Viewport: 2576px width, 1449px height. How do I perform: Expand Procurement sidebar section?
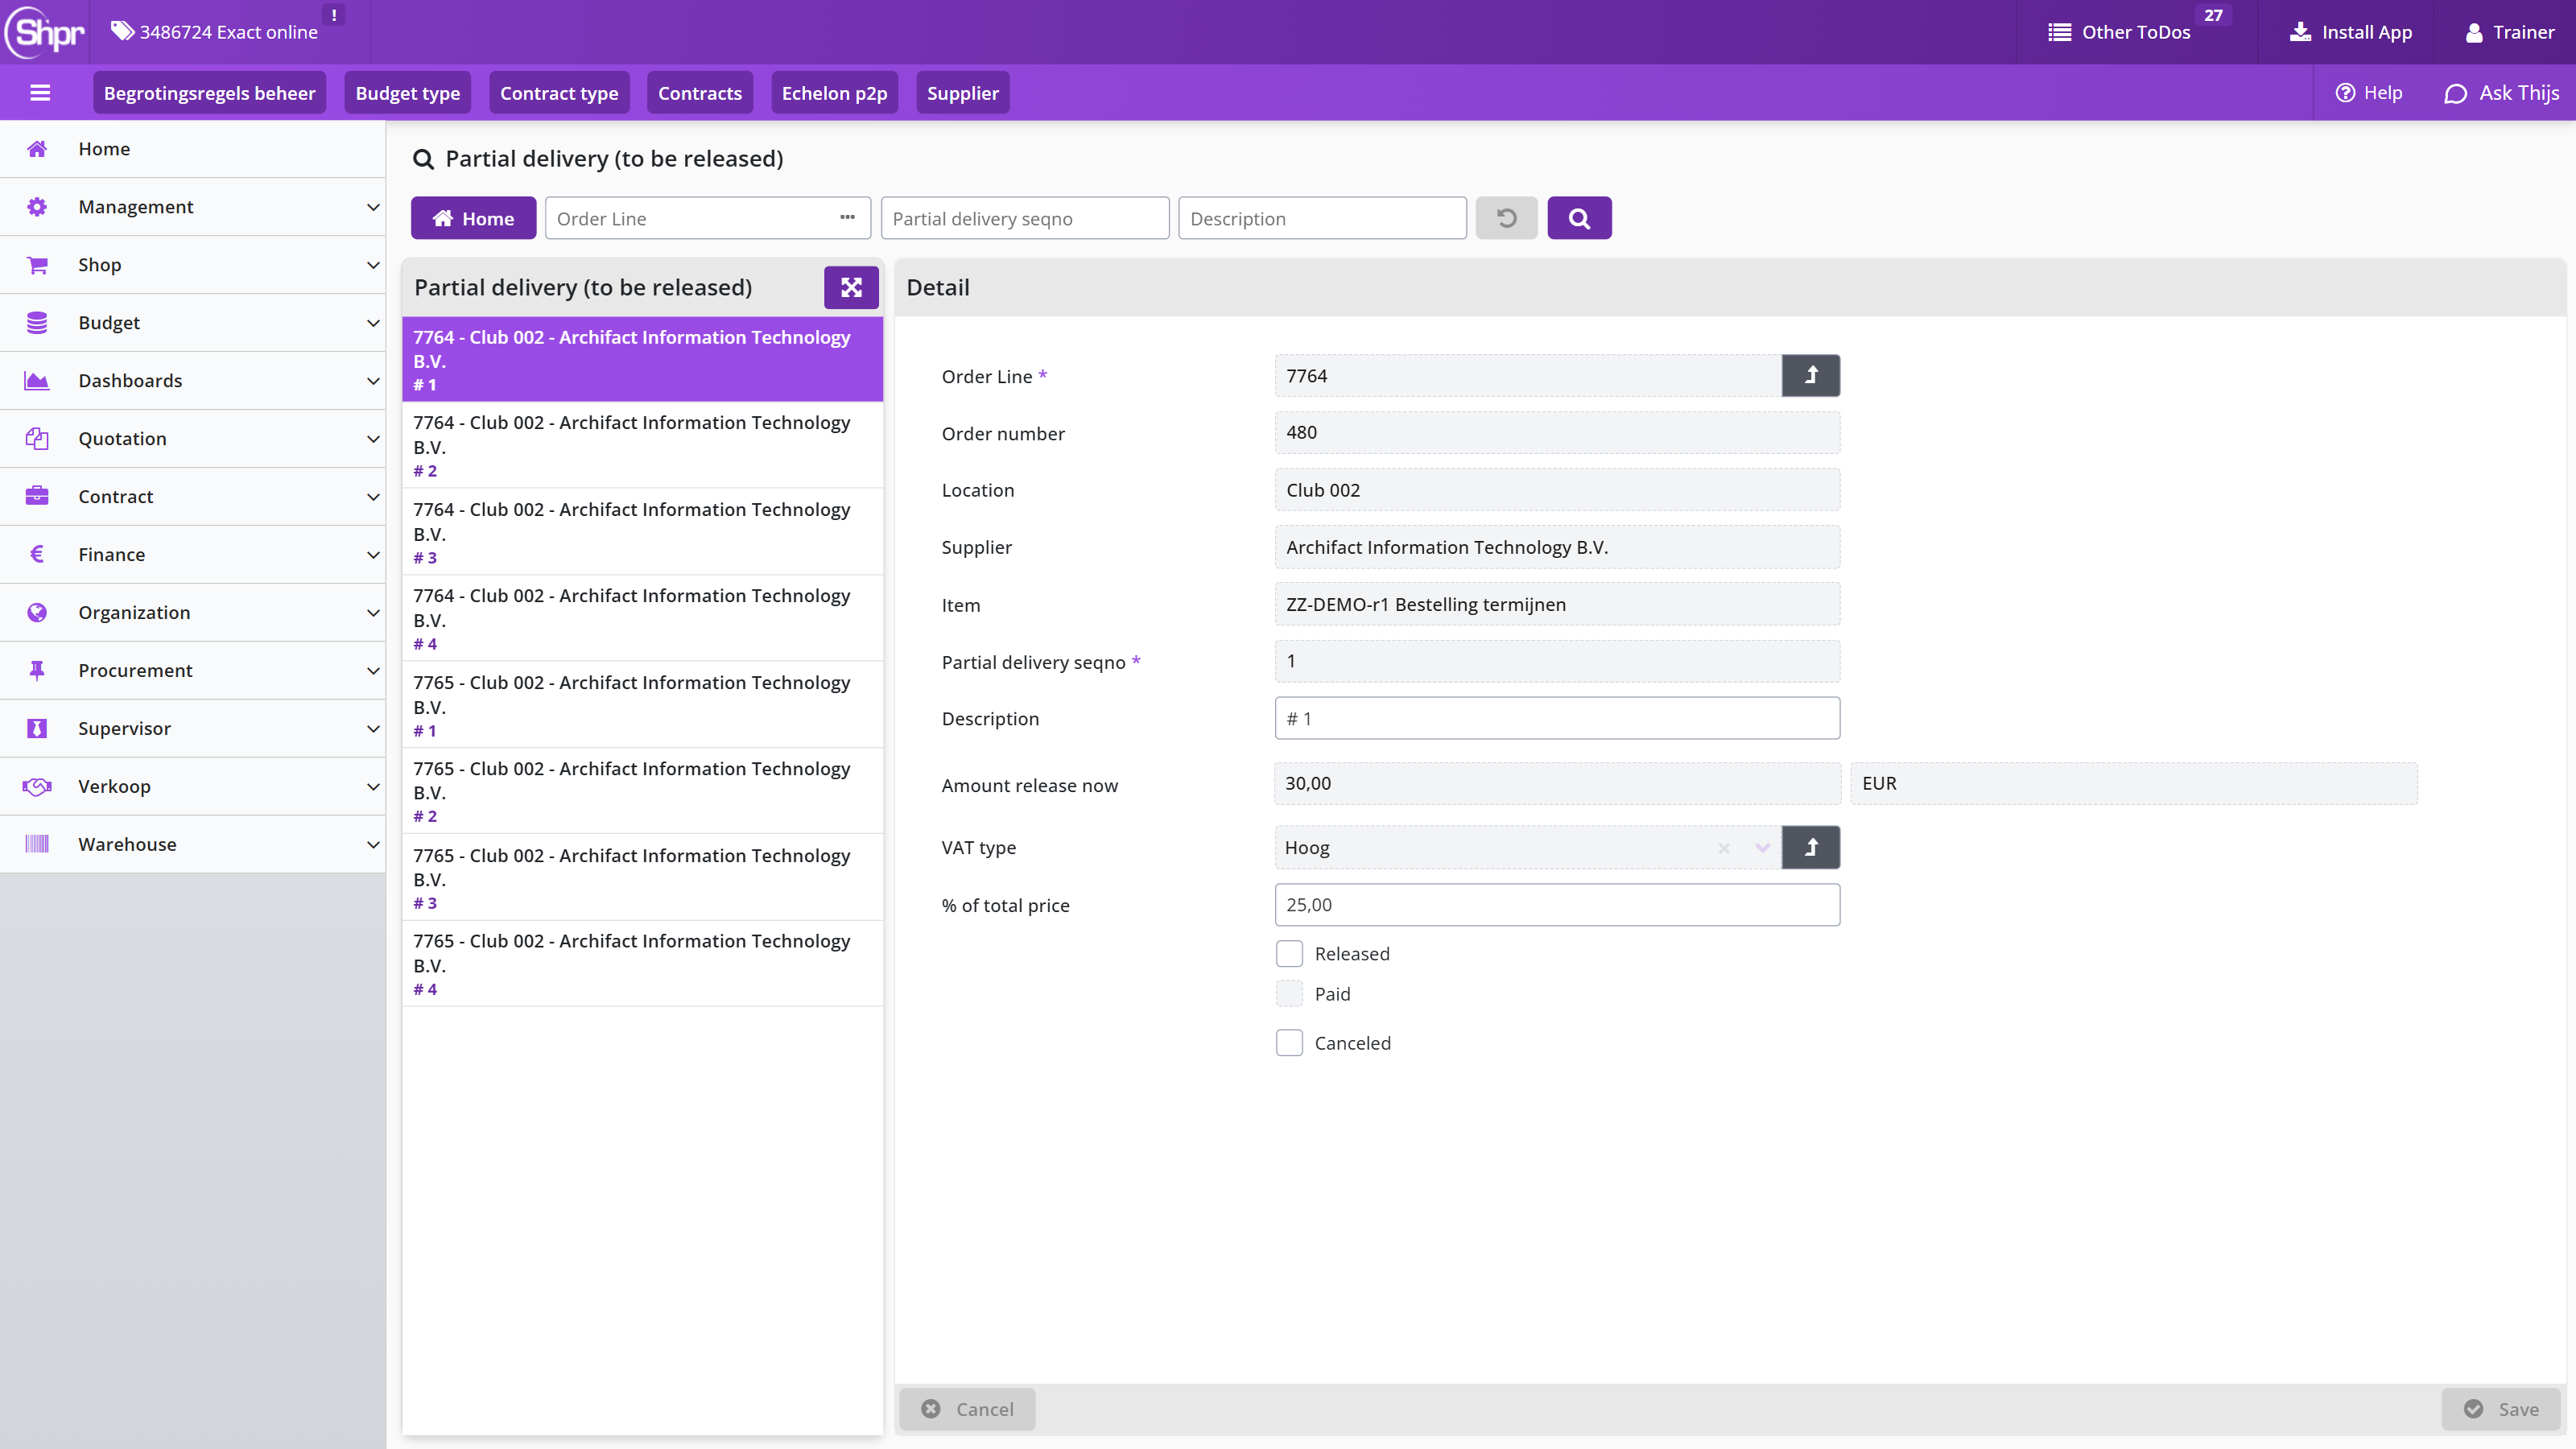[x=193, y=671]
